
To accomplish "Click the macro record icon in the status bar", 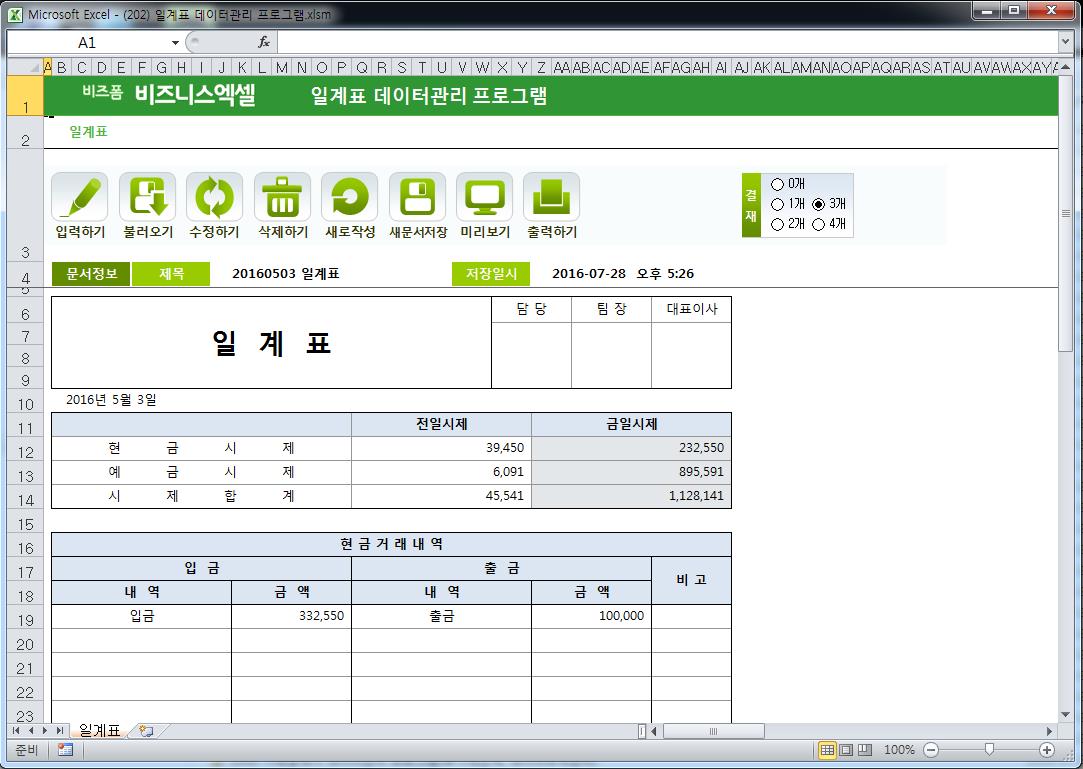I will pos(66,750).
